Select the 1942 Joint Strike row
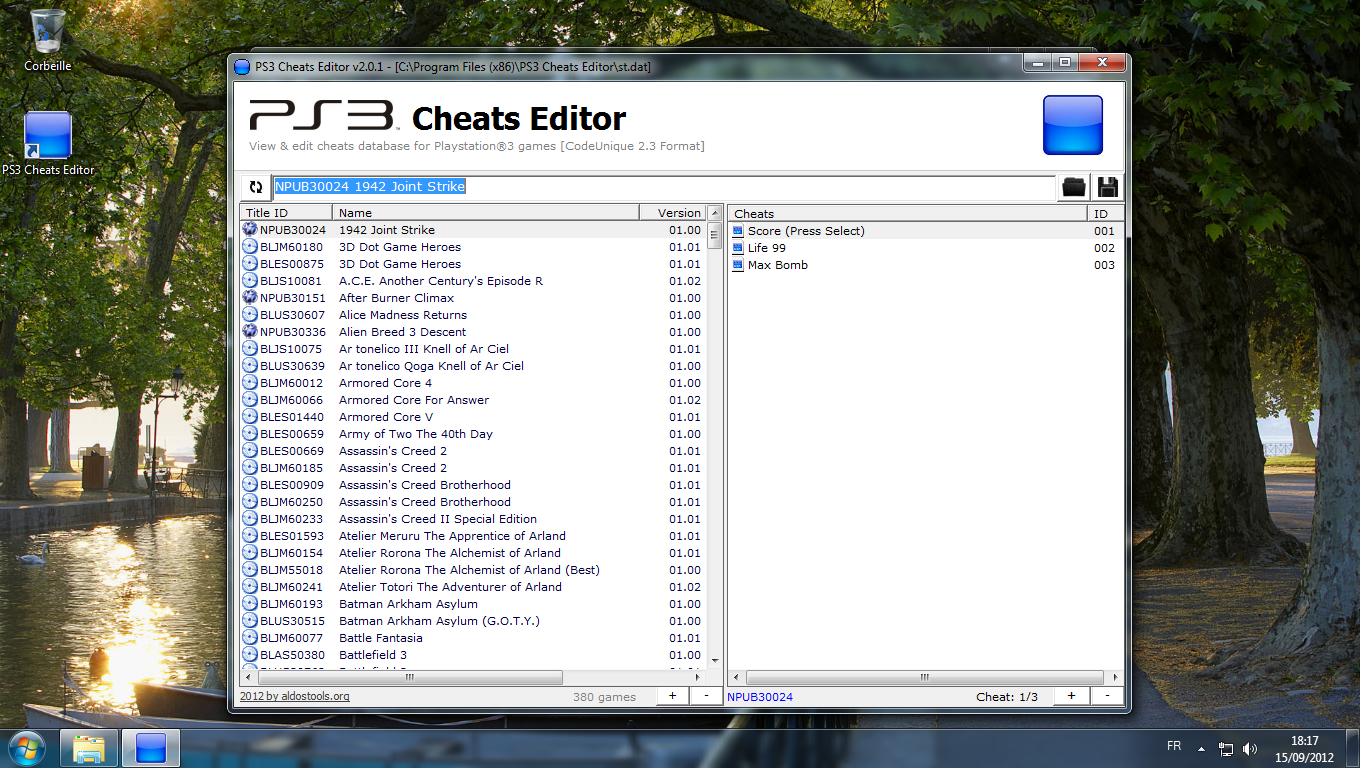The image size is (1360, 768). 473,230
